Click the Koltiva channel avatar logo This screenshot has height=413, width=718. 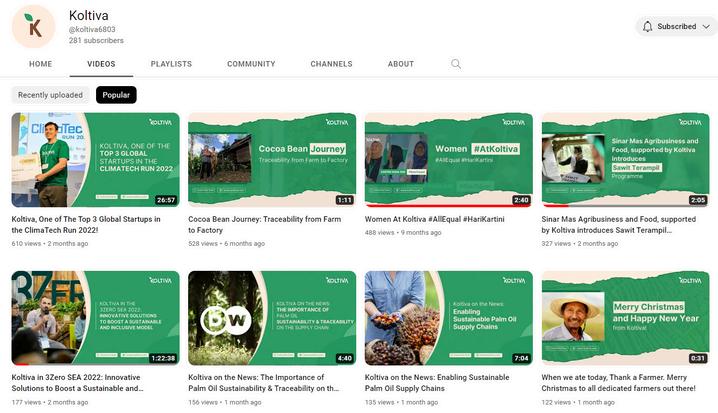click(x=33, y=27)
